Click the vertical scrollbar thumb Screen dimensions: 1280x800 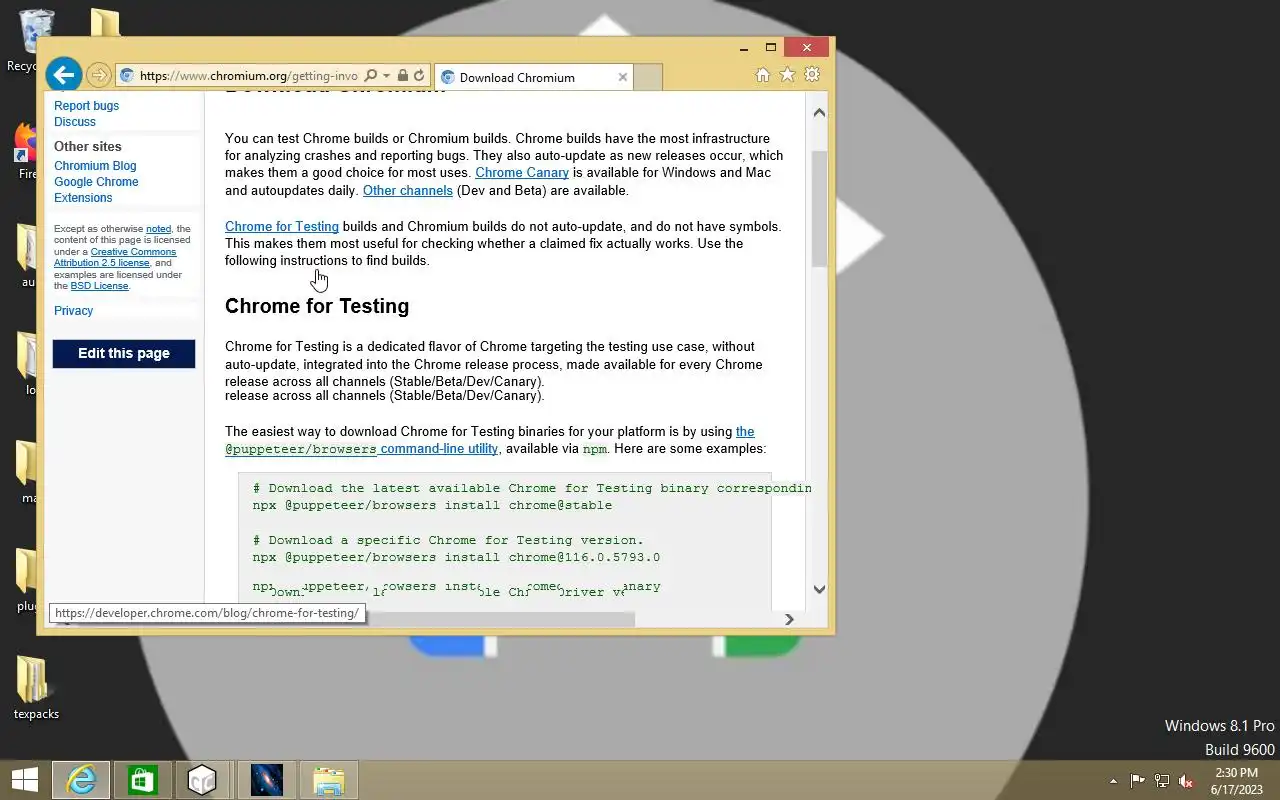tap(819, 209)
